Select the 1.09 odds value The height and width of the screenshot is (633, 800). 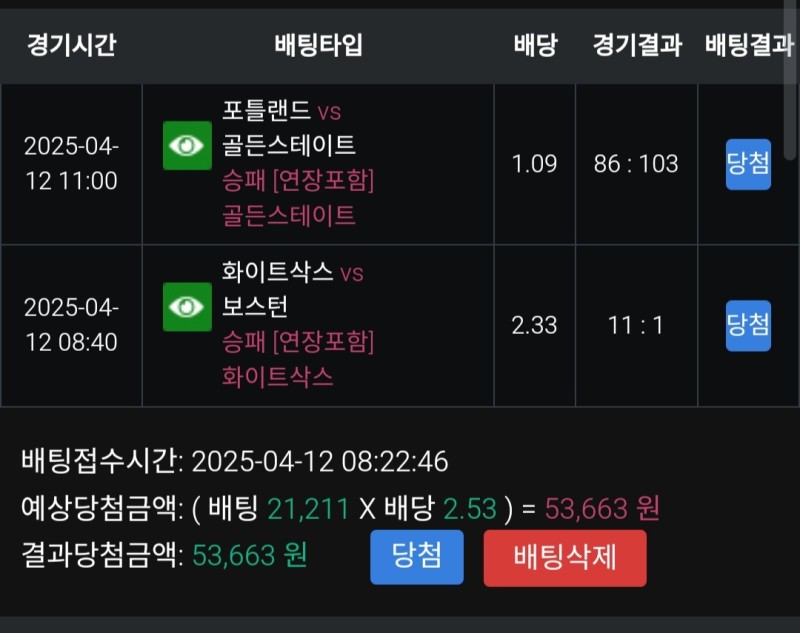pos(535,164)
